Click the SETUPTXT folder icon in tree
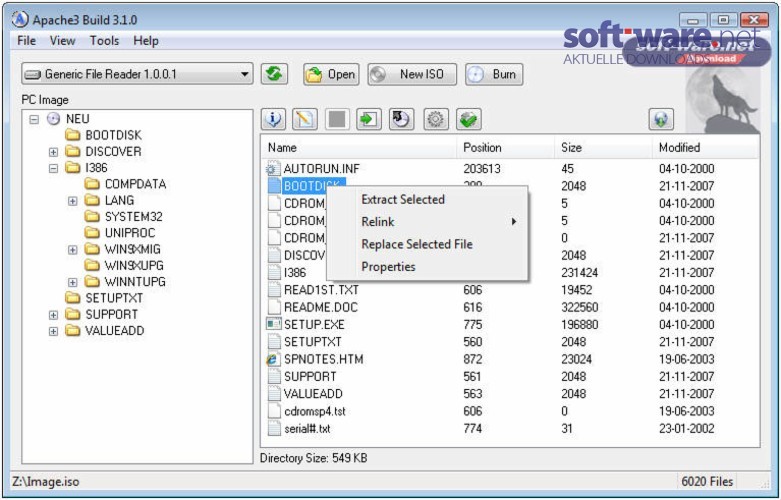 click(x=73, y=298)
